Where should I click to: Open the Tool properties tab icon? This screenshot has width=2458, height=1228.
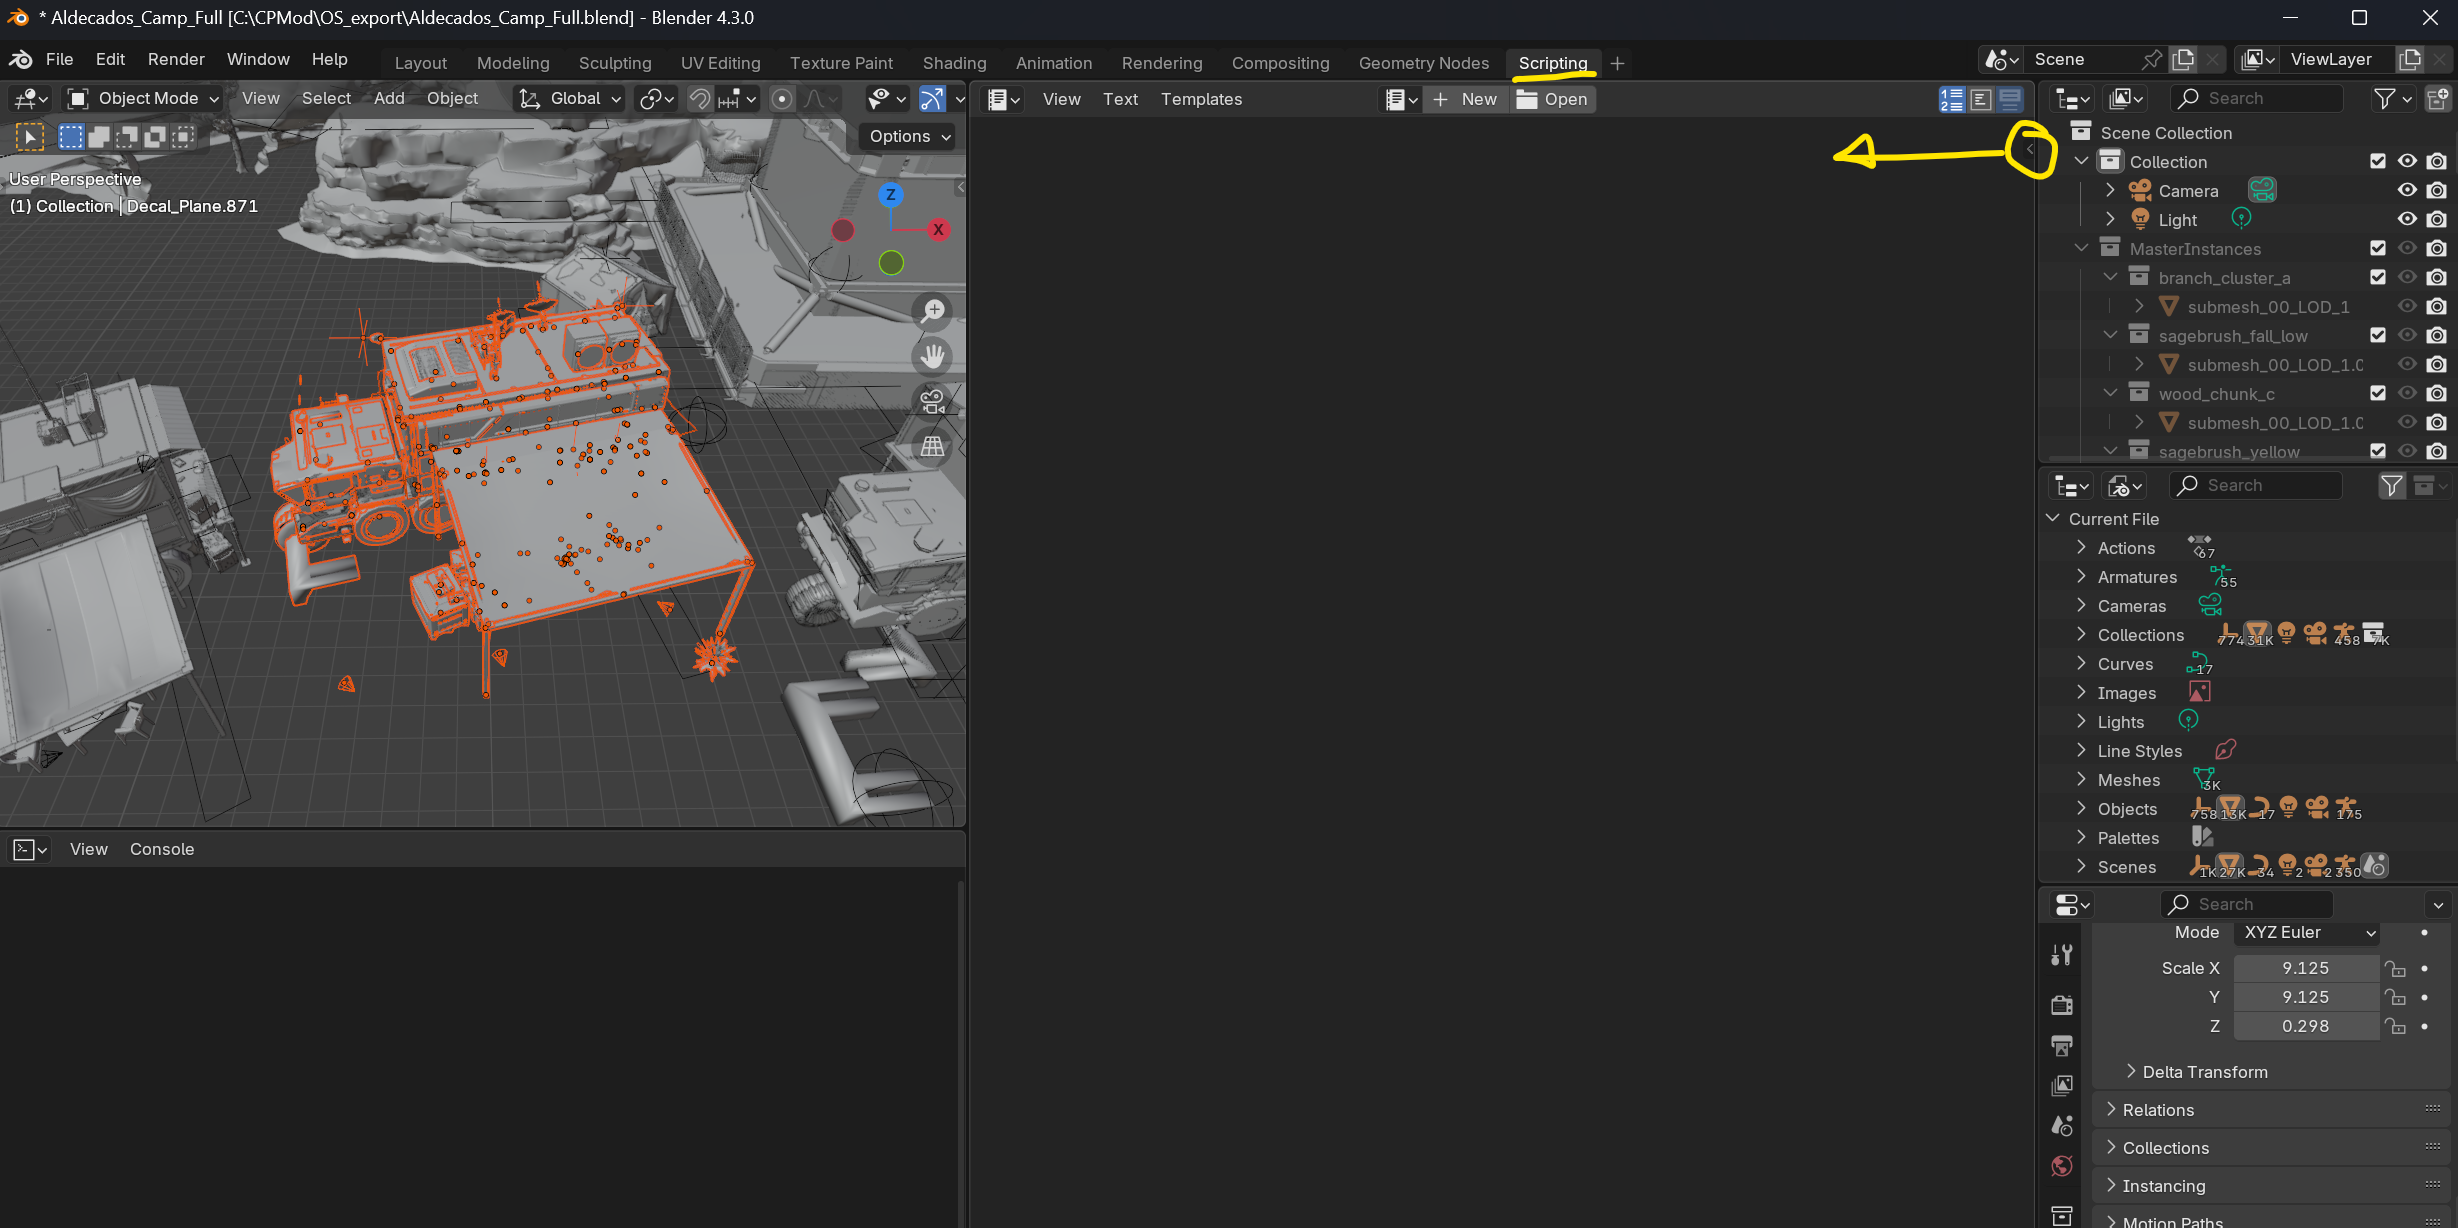[2062, 956]
